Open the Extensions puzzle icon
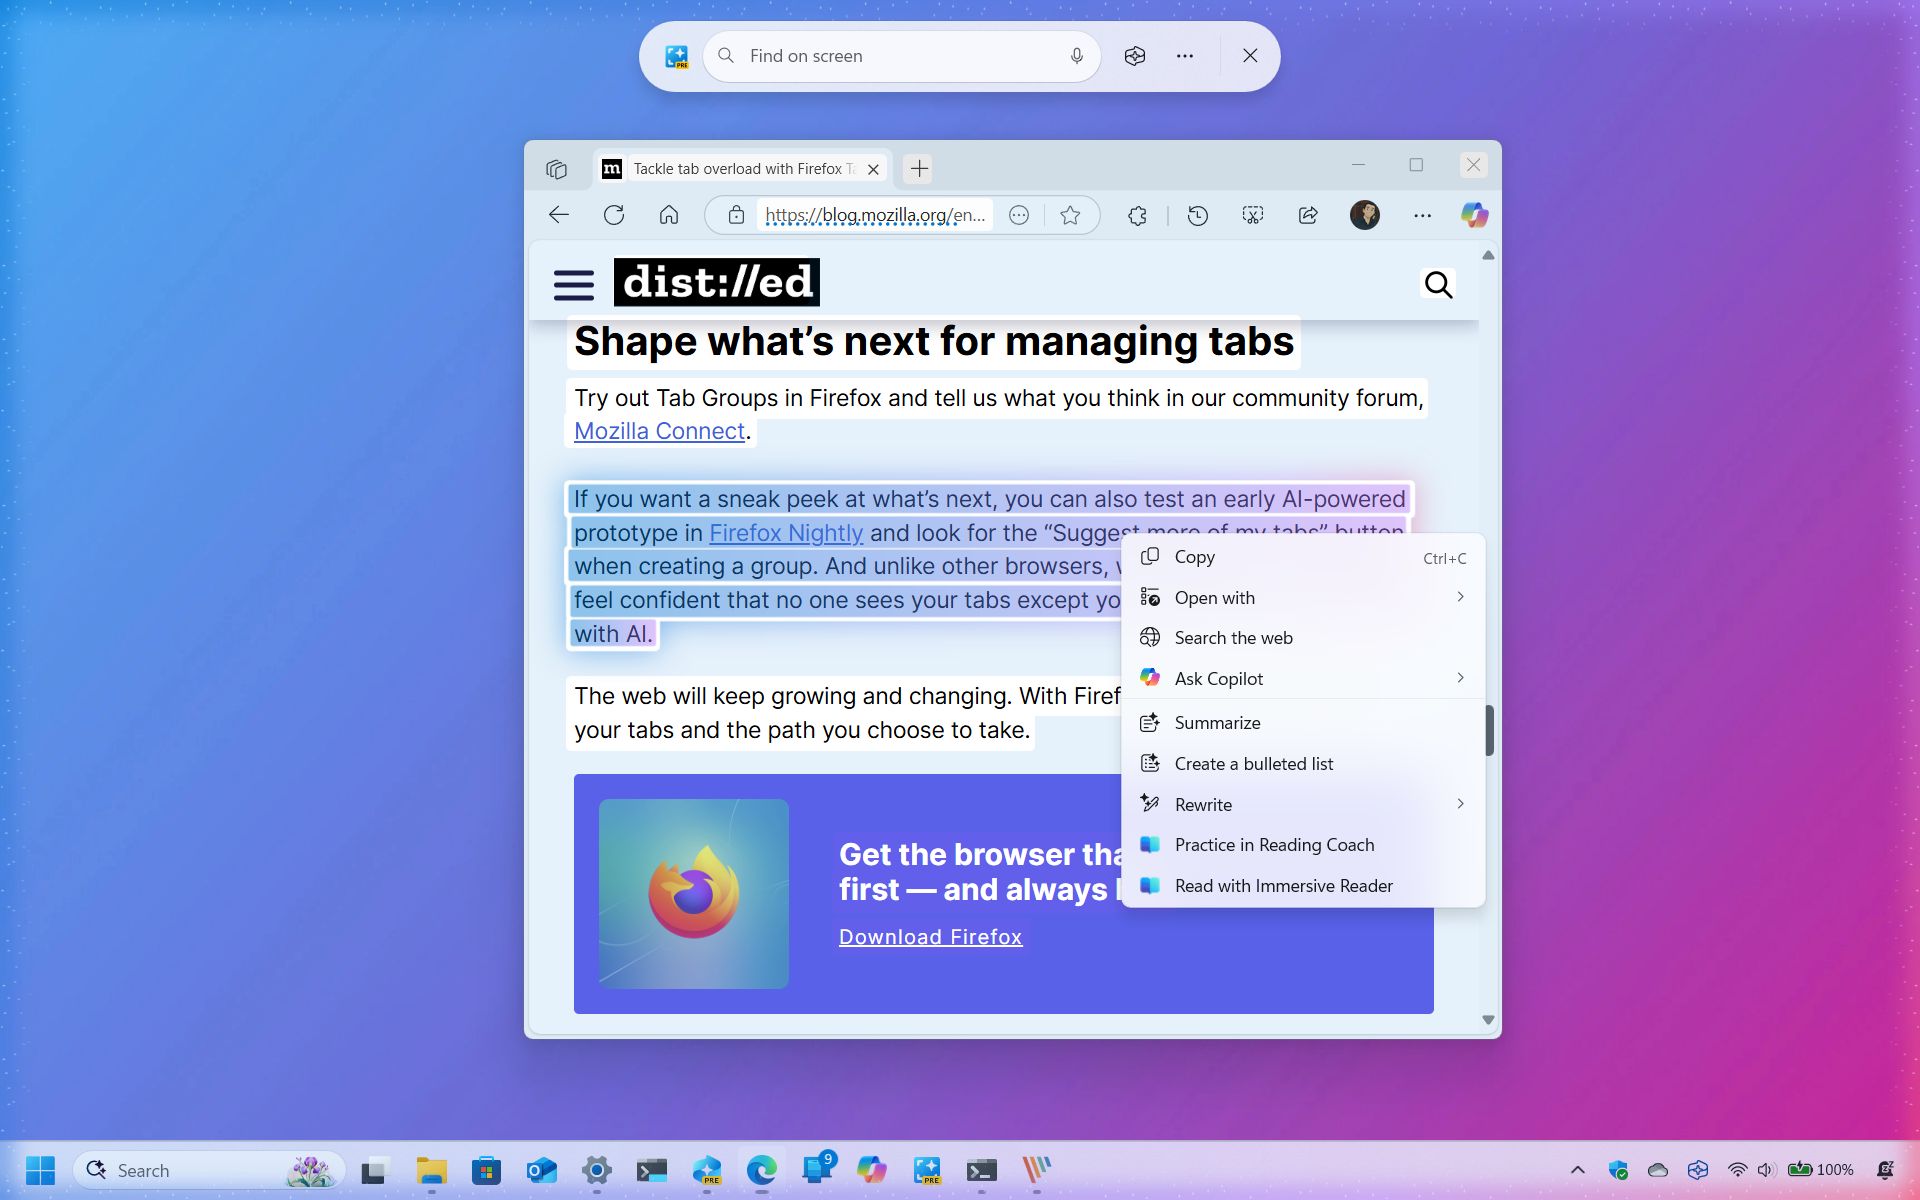The image size is (1920, 1200). click(x=1137, y=215)
